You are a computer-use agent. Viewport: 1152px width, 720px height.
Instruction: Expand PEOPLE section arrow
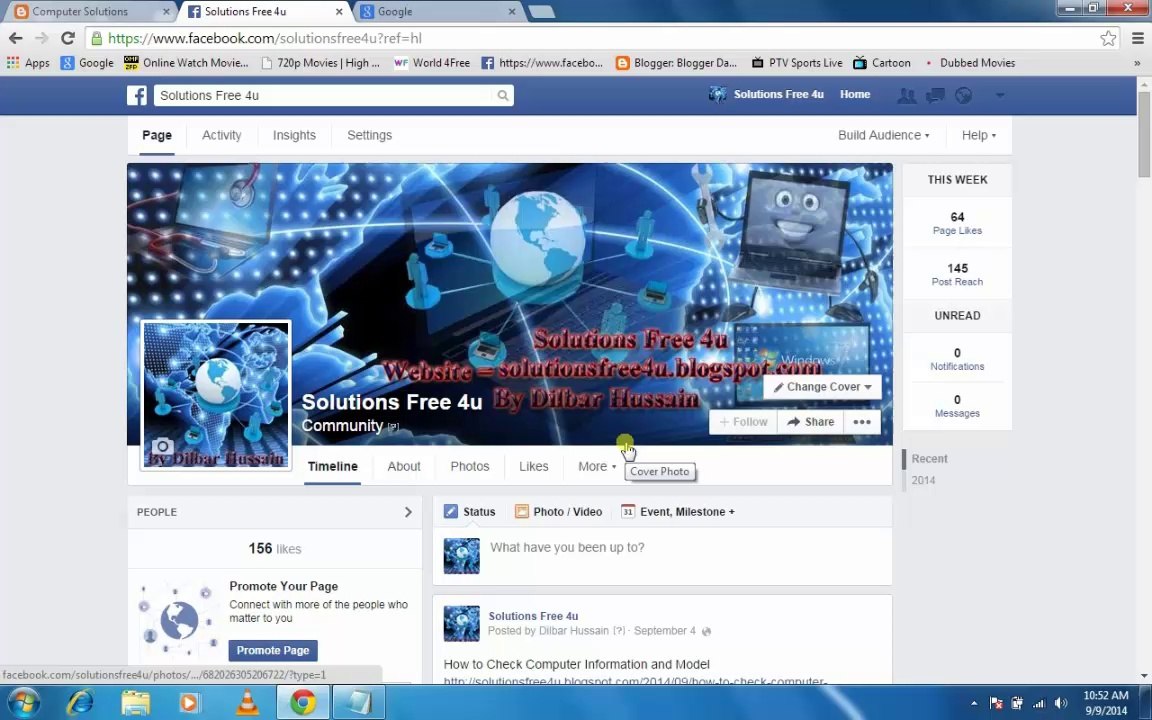(408, 512)
